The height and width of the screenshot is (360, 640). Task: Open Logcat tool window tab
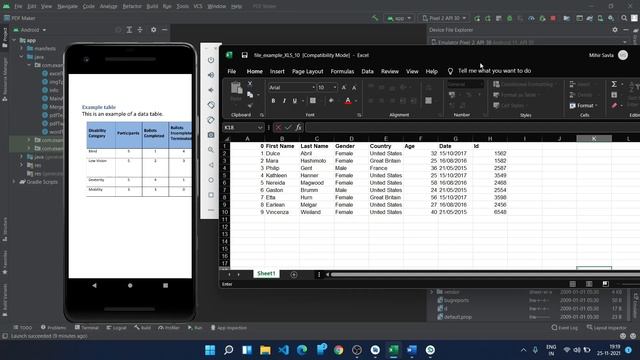point(116,328)
